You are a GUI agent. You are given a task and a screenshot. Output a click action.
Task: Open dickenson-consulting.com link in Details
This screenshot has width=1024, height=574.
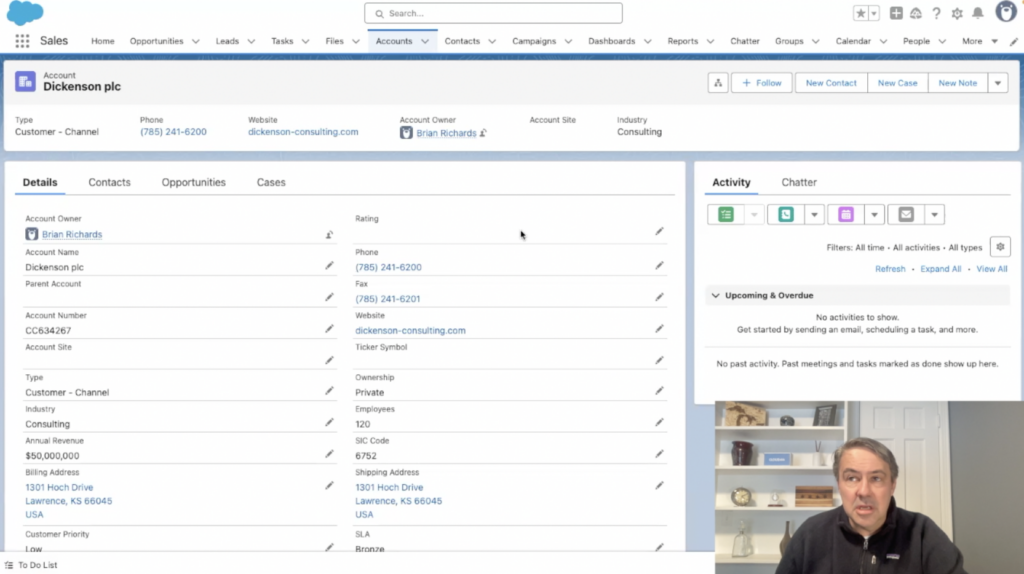point(410,330)
